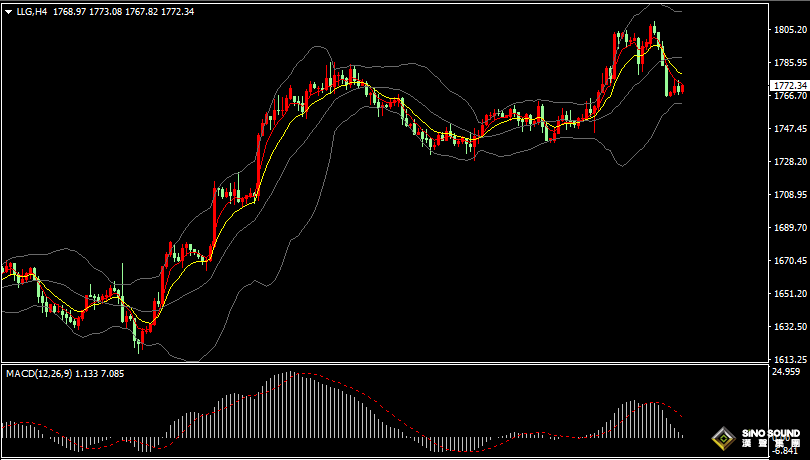Click the 1805.20 price axis label
810x460 pixels.
click(790, 30)
